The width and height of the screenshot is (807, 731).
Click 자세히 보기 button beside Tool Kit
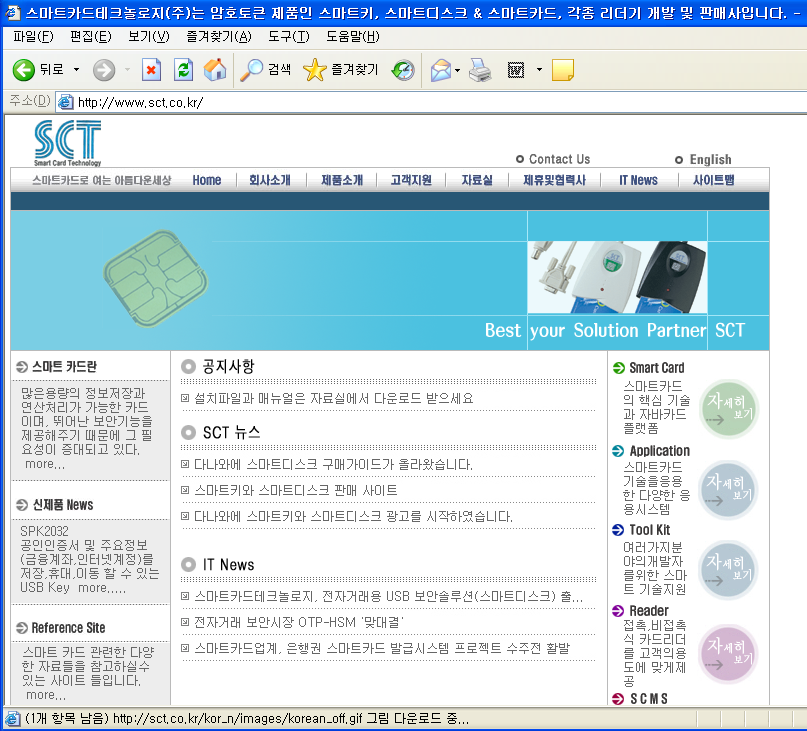point(728,570)
